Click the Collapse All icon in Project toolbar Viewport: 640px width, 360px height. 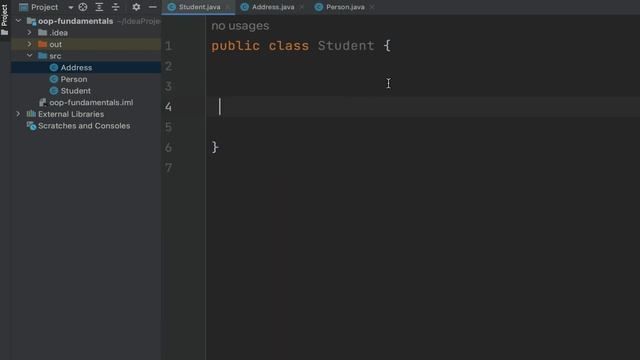point(116,7)
